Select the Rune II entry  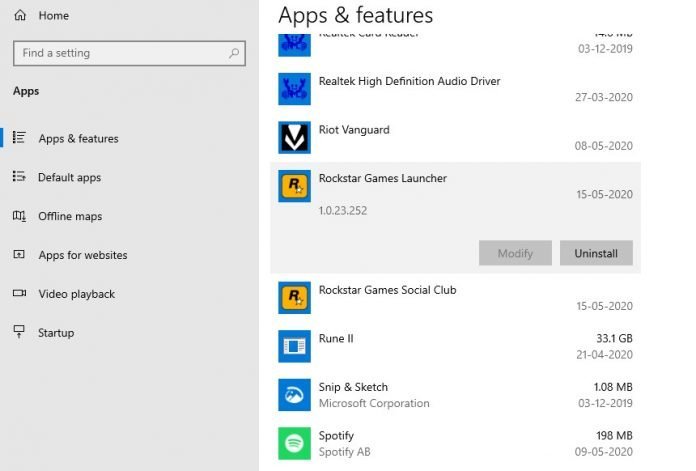[455, 346]
